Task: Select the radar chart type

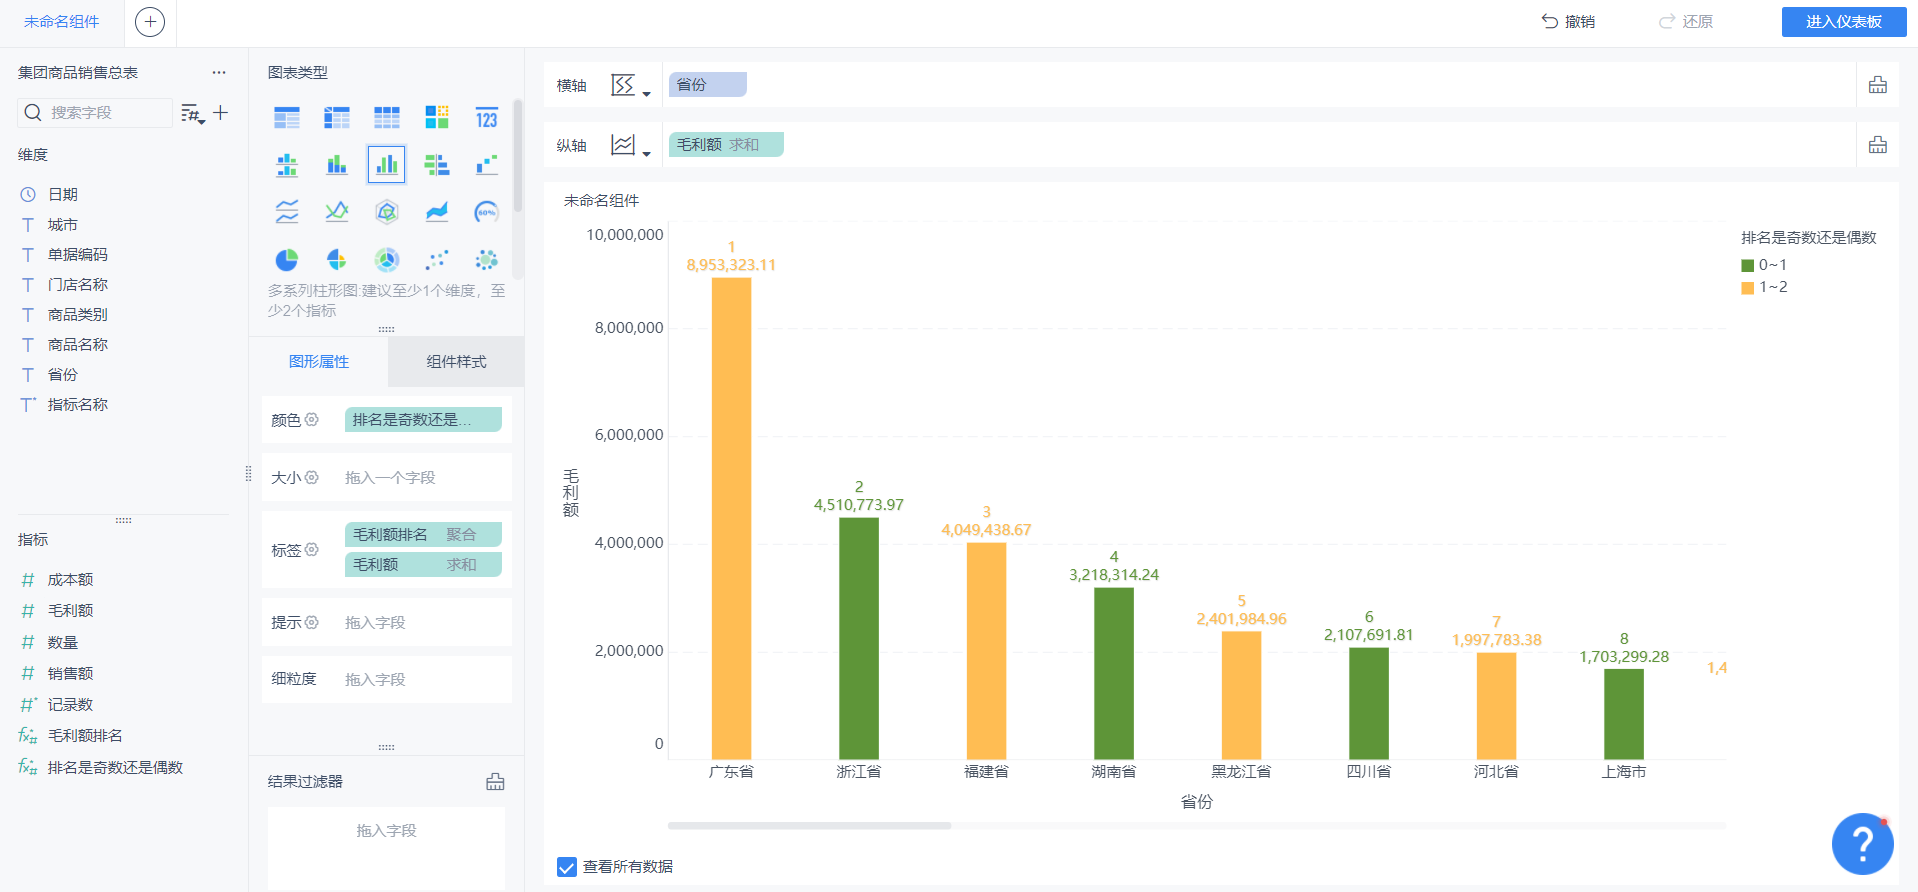Action: tap(387, 212)
